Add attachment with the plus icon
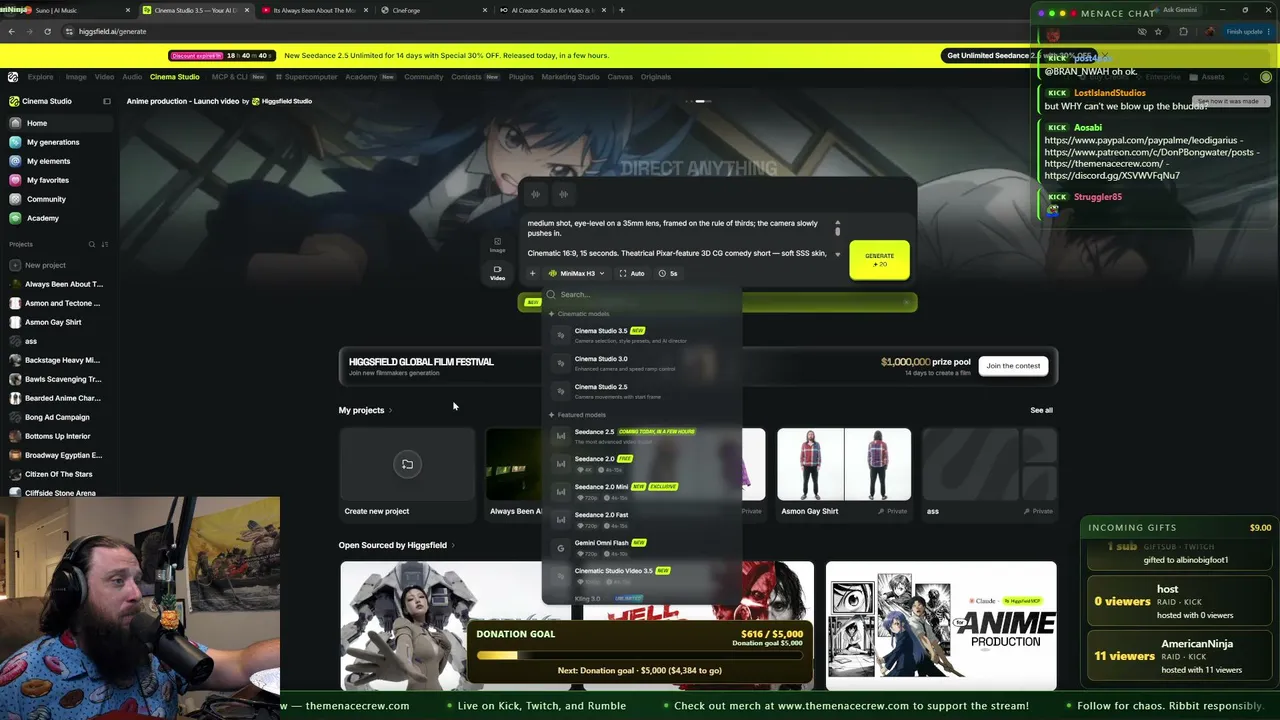1280x720 pixels. tap(532, 273)
